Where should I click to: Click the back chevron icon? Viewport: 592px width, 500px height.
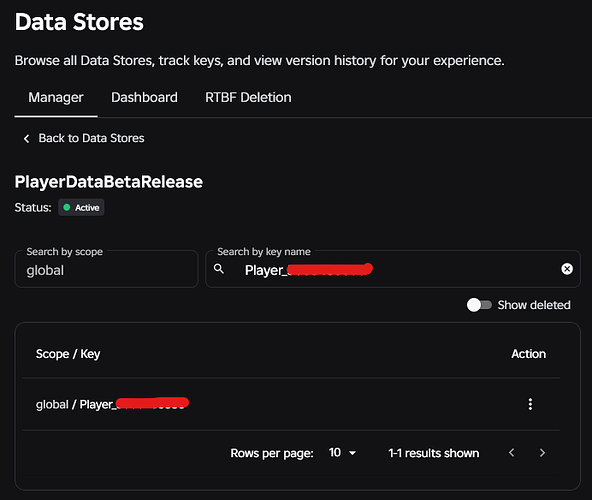click(x=26, y=139)
